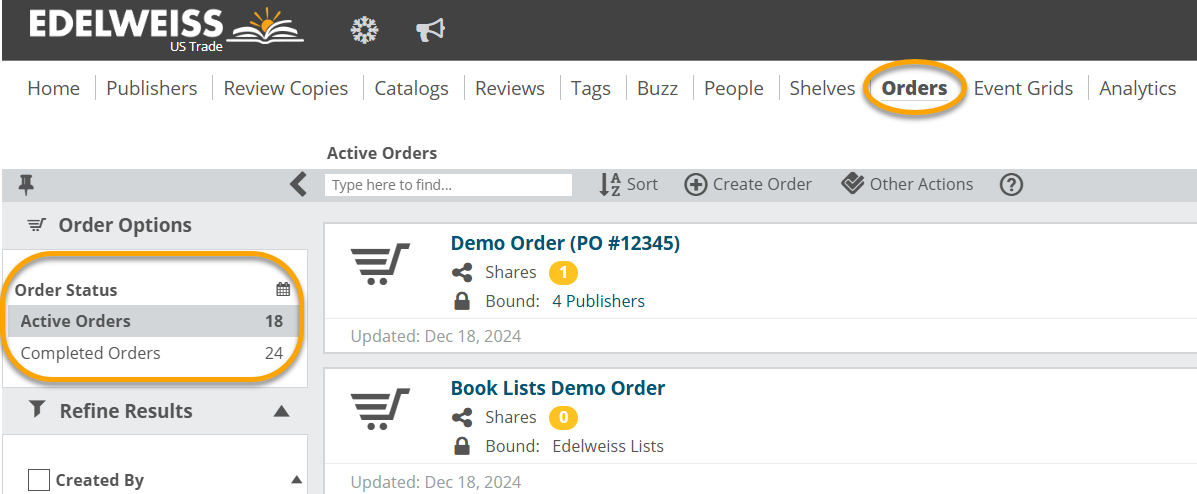
Task: Collapse the Refine Results section
Action: (281, 411)
